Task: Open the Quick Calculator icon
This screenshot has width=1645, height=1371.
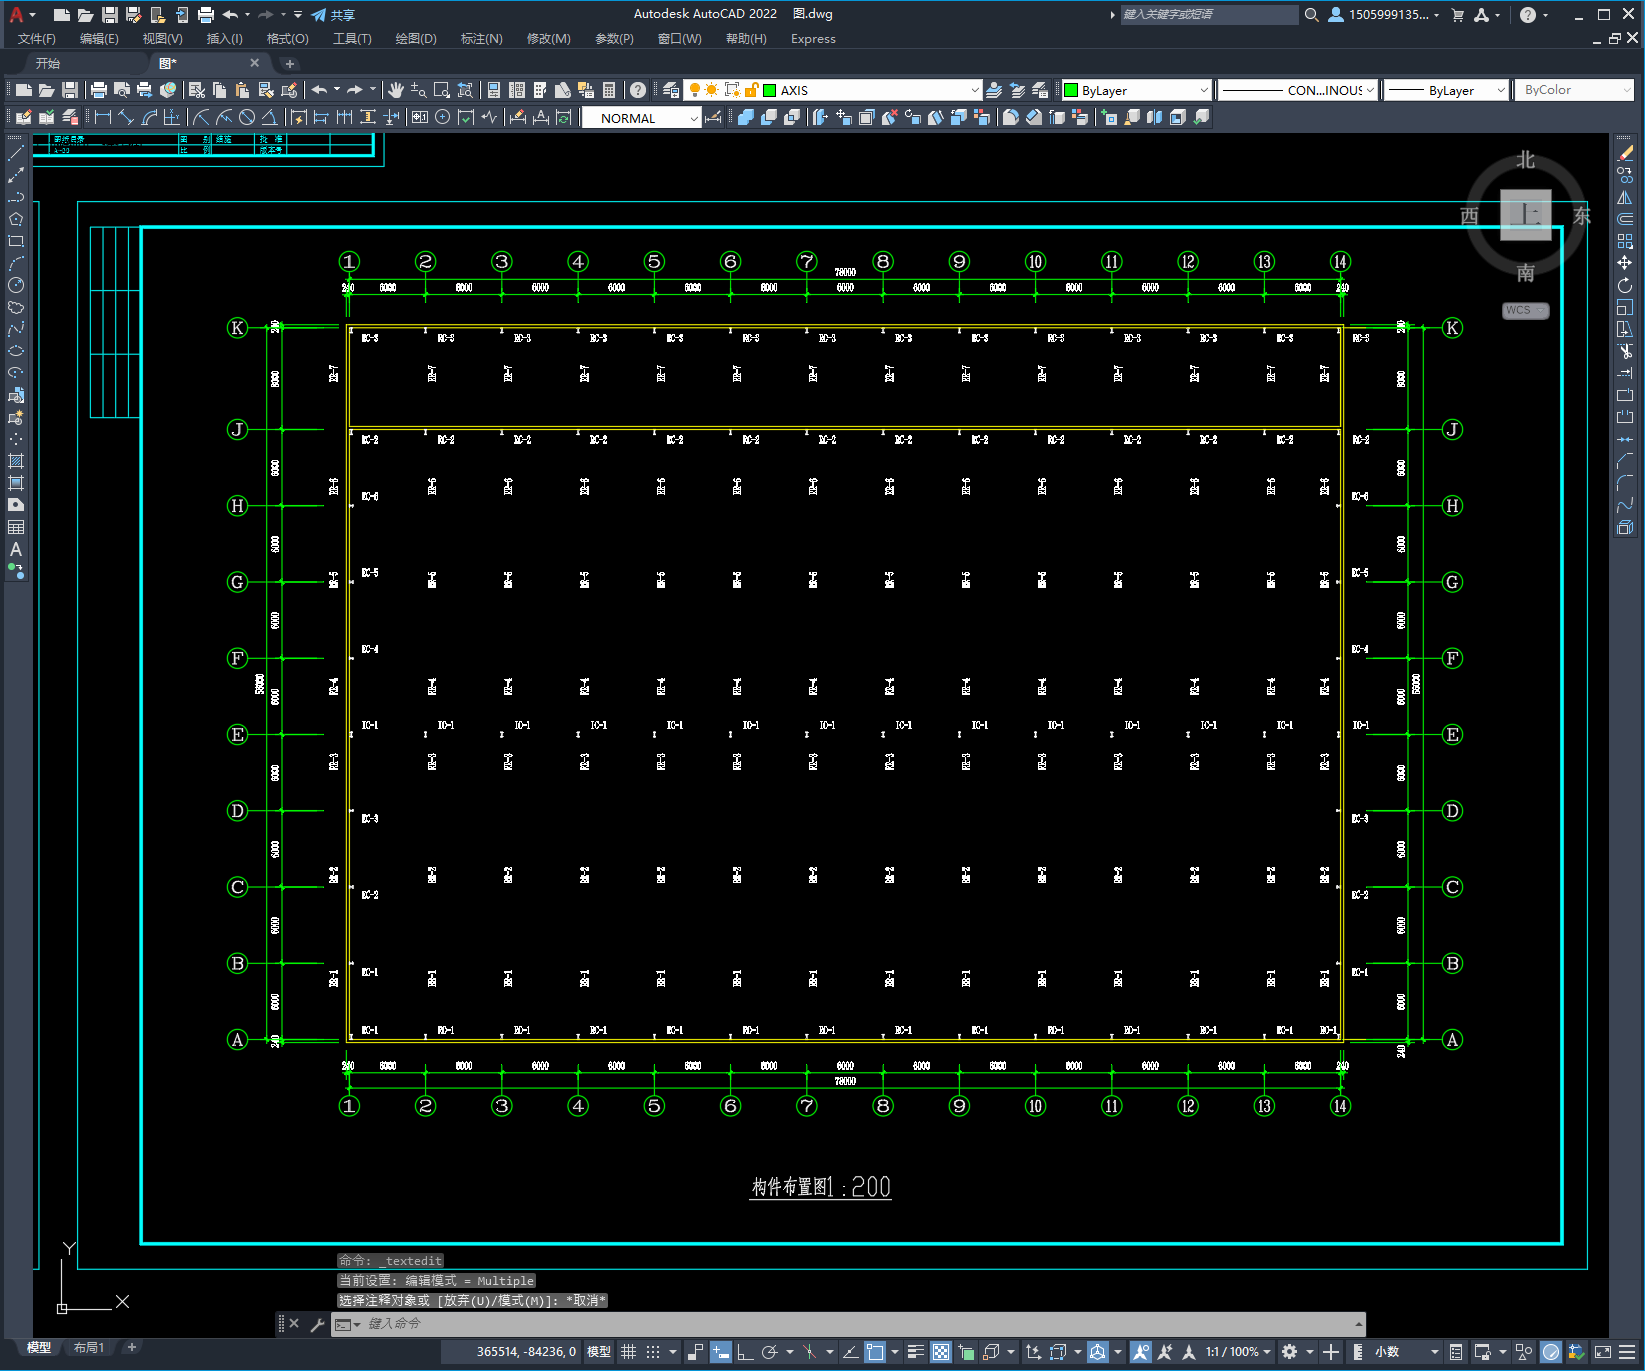Action: pyautogui.click(x=609, y=90)
